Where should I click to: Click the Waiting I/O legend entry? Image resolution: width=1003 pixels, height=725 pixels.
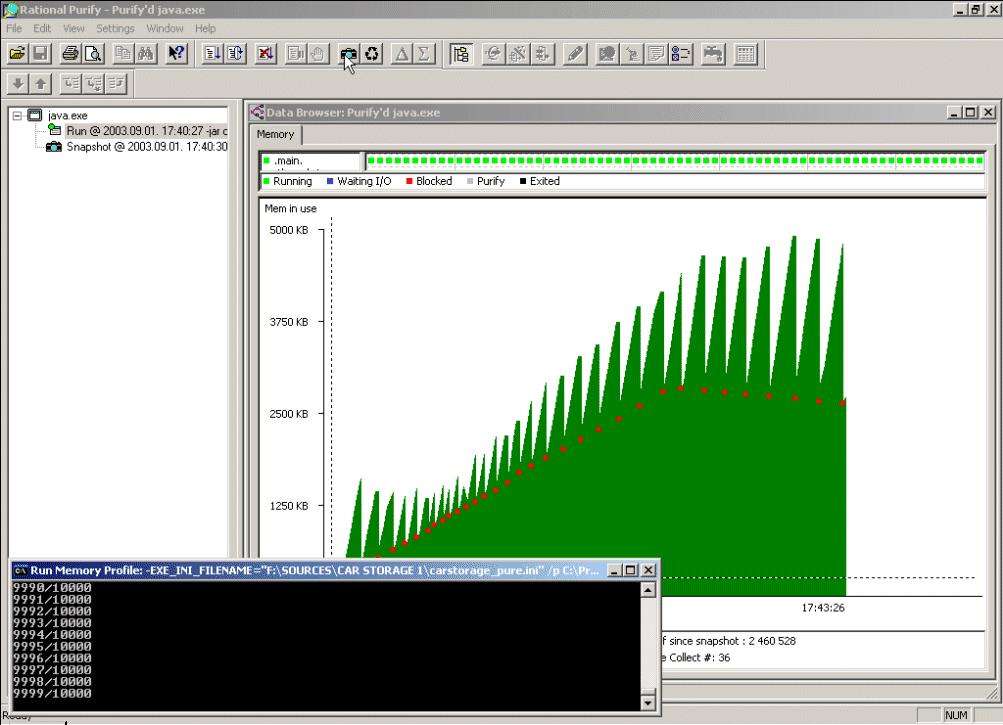tap(359, 181)
